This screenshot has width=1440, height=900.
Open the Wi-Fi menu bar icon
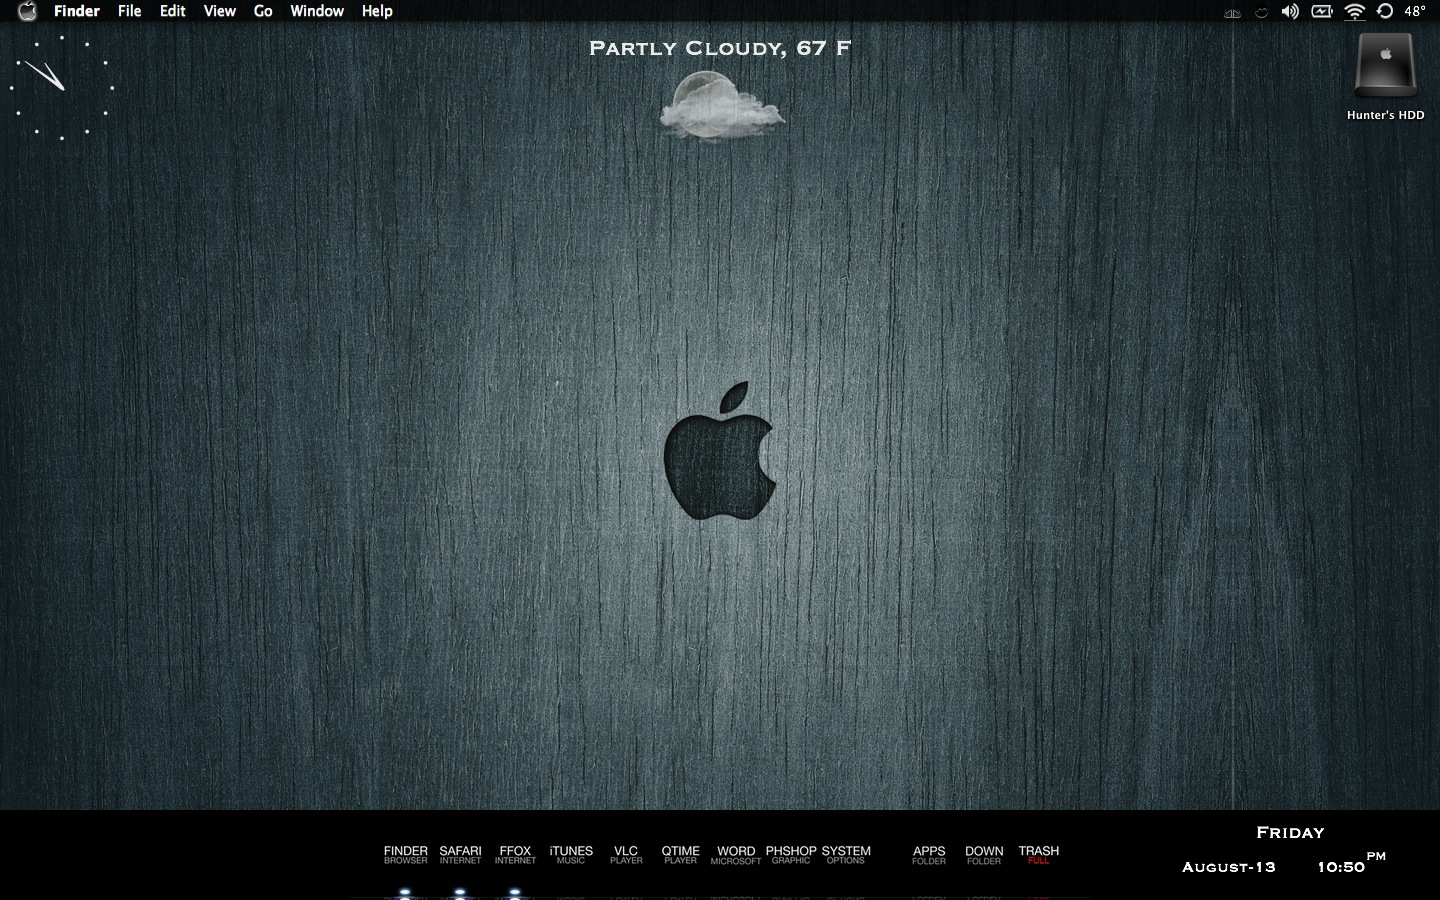(x=1354, y=11)
